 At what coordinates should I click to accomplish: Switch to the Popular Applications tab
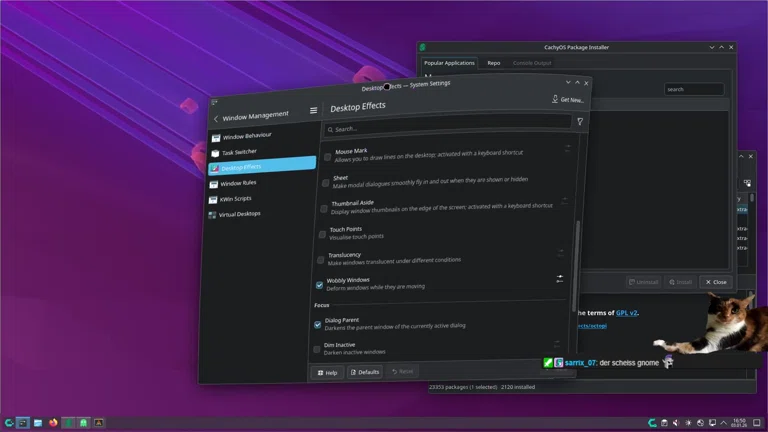449,63
